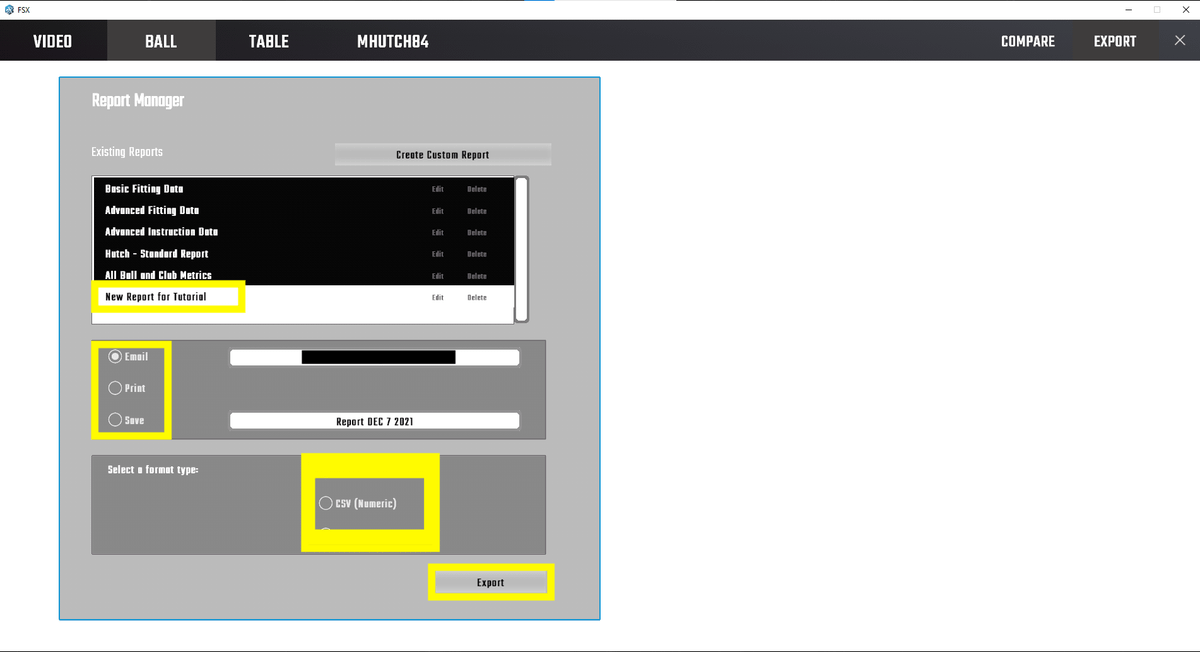Select the Print radio option
The image size is (1200, 652).
click(x=116, y=388)
